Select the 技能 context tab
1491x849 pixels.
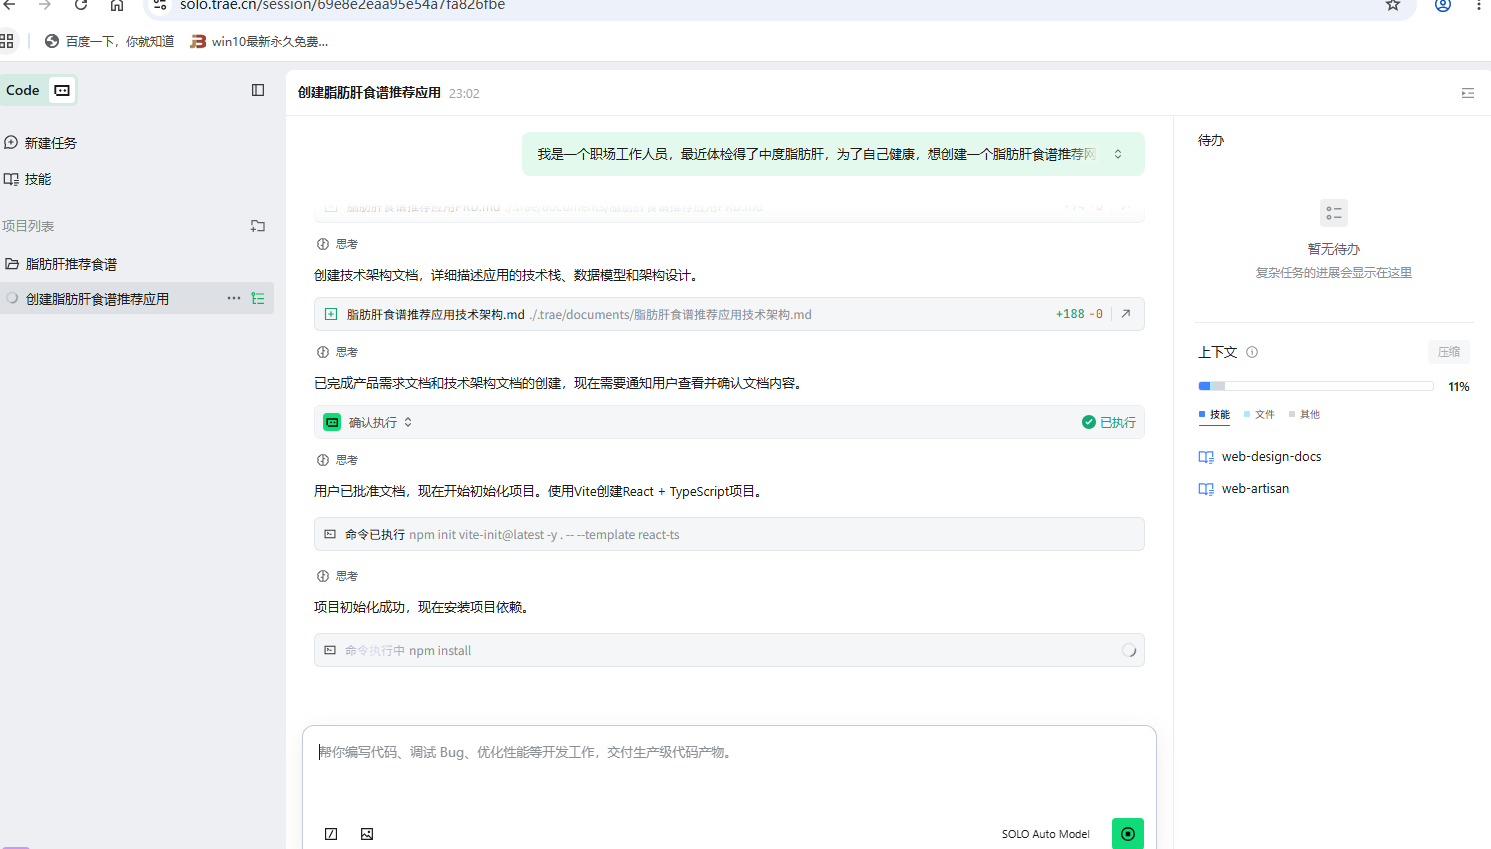pos(1215,414)
